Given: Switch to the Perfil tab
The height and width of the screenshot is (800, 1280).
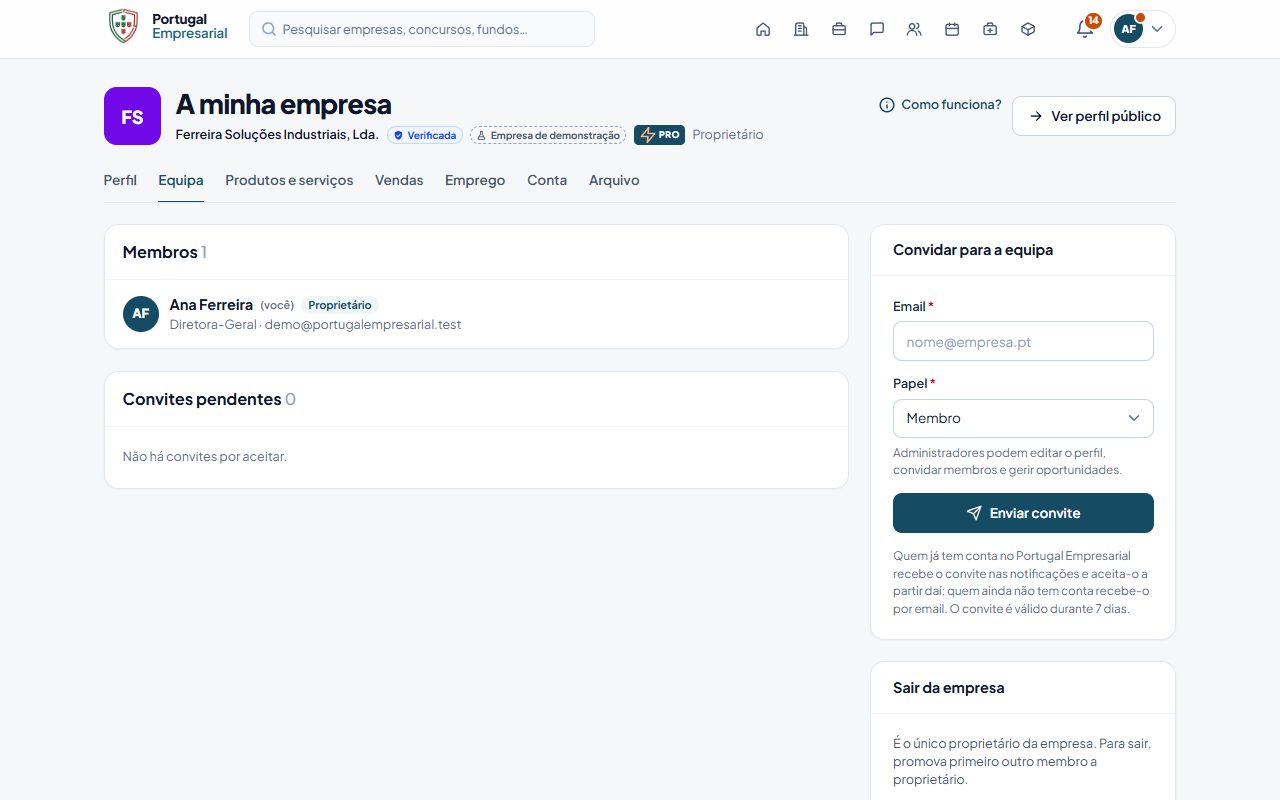Looking at the screenshot, I should (120, 181).
